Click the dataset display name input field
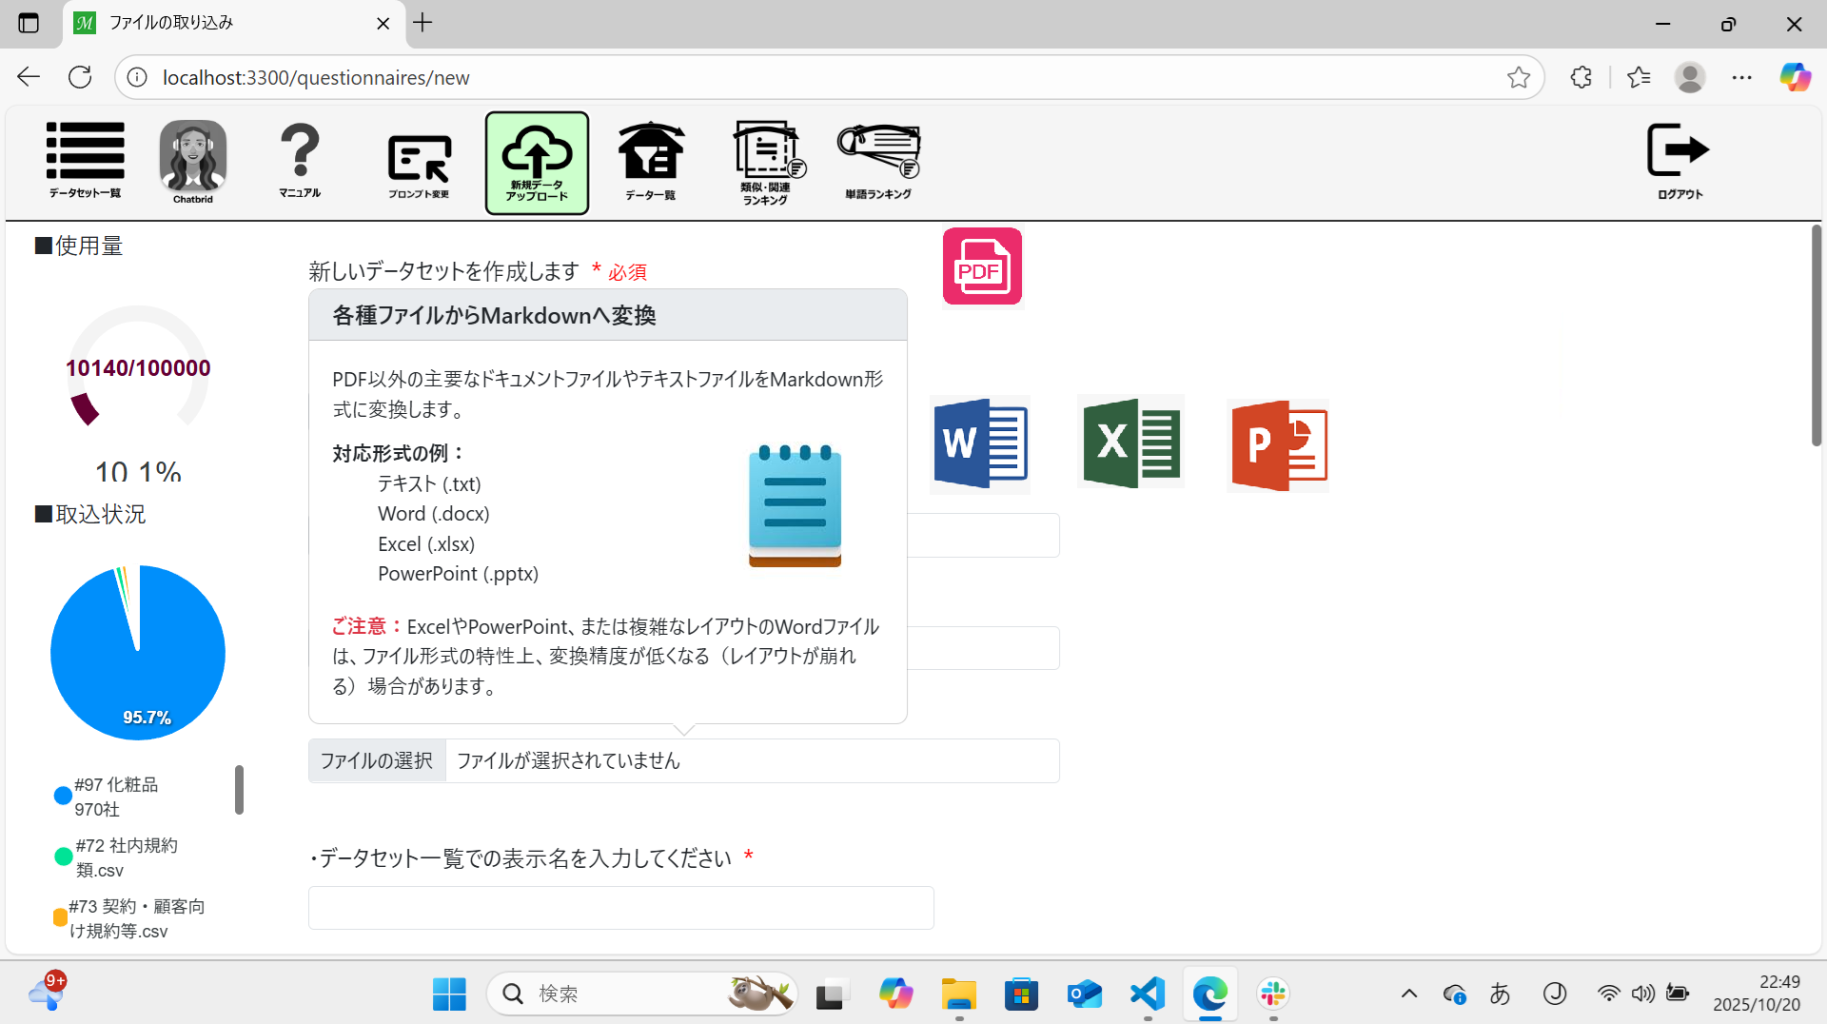 (621, 908)
